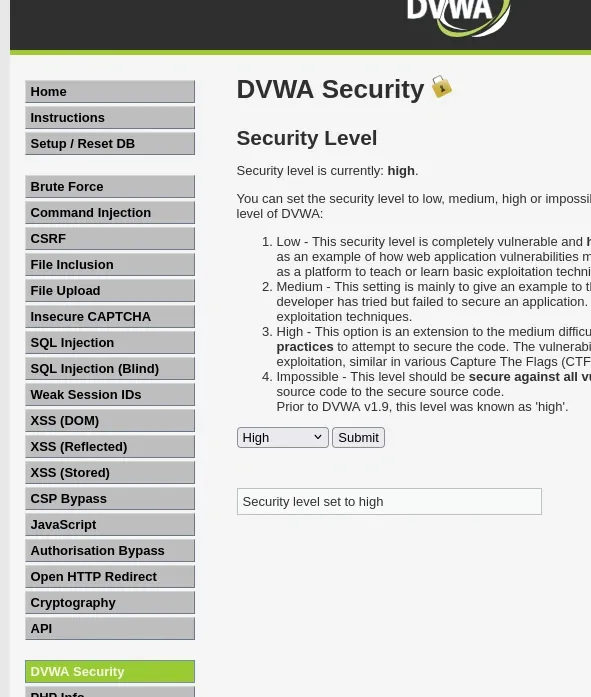Open the CSP Bypass page
This screenshot has width=591, height=697.
(110, 499)
